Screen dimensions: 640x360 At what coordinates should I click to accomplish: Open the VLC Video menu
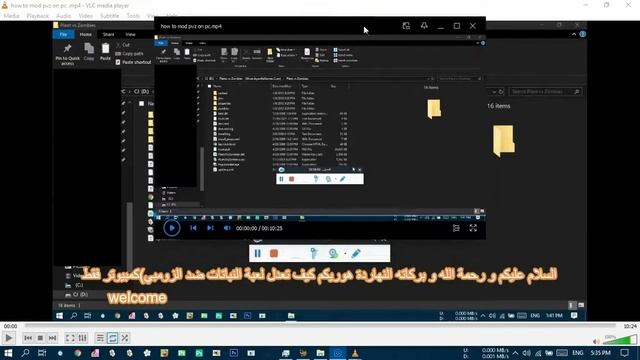pyautogui.click(x=85, y=16)
